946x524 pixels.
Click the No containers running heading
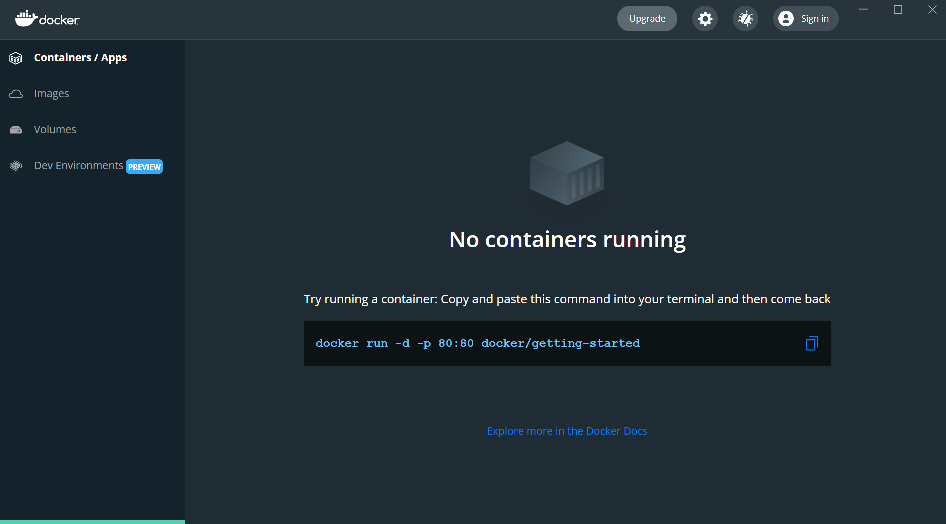coord(567,239)
